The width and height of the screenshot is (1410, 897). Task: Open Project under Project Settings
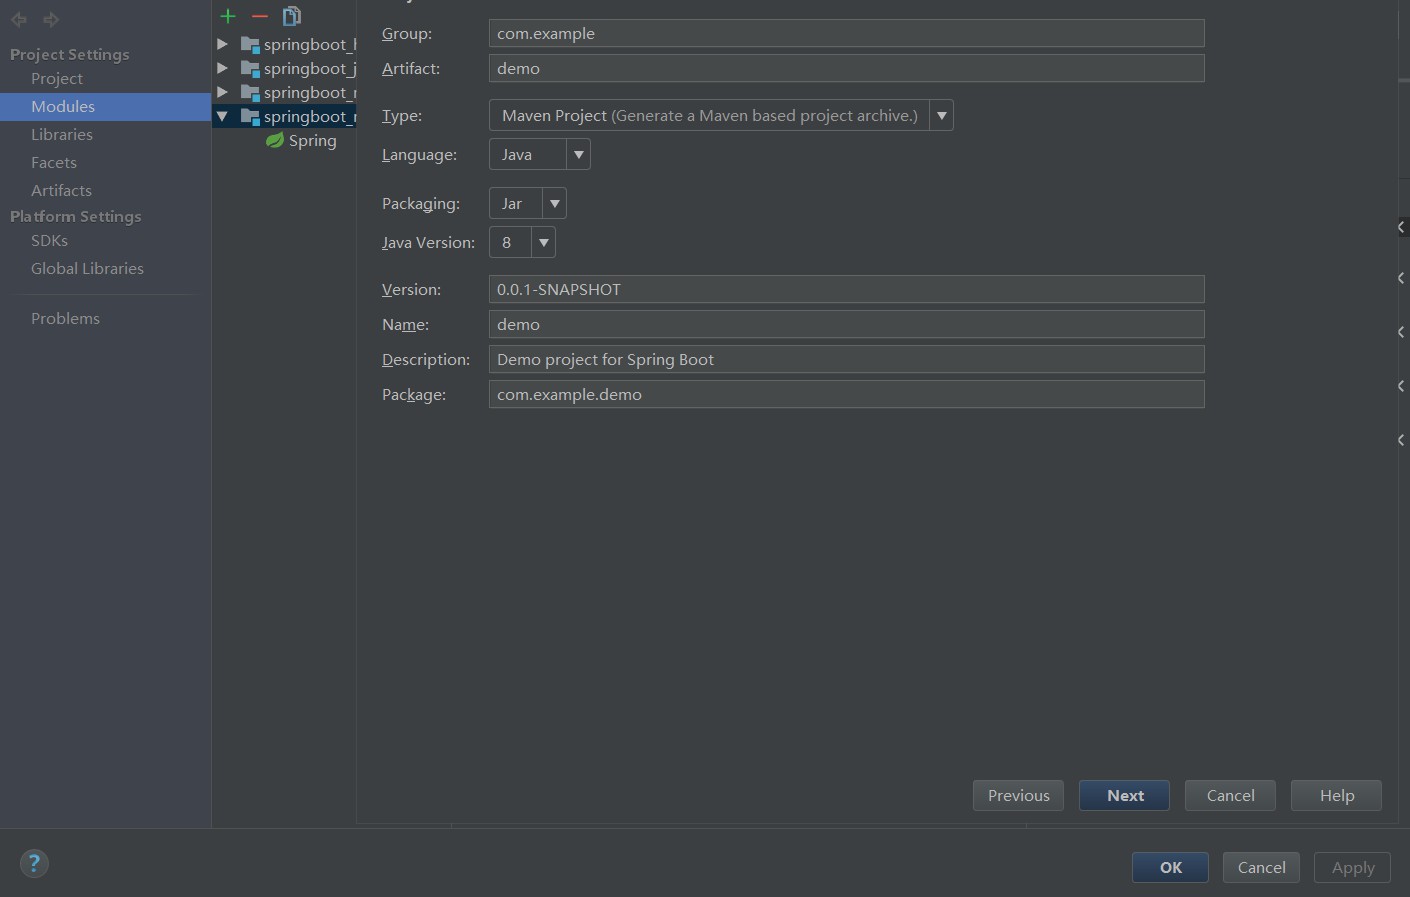click(x=57, y=78)
